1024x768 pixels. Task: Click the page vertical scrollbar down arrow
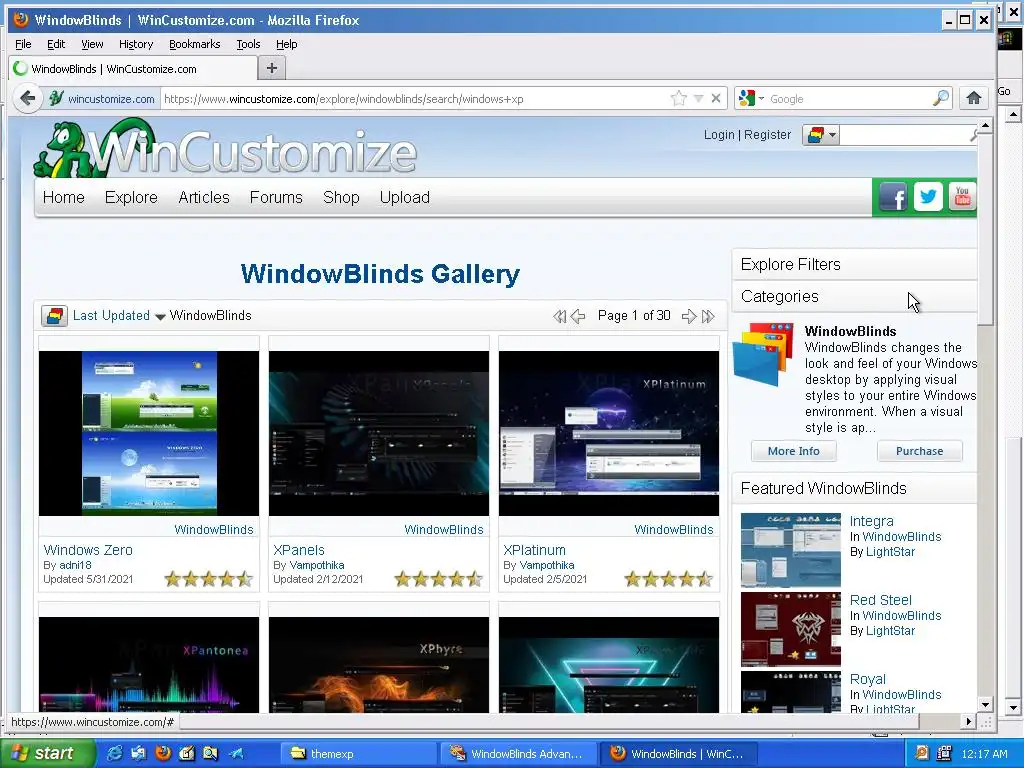(985, 705)
